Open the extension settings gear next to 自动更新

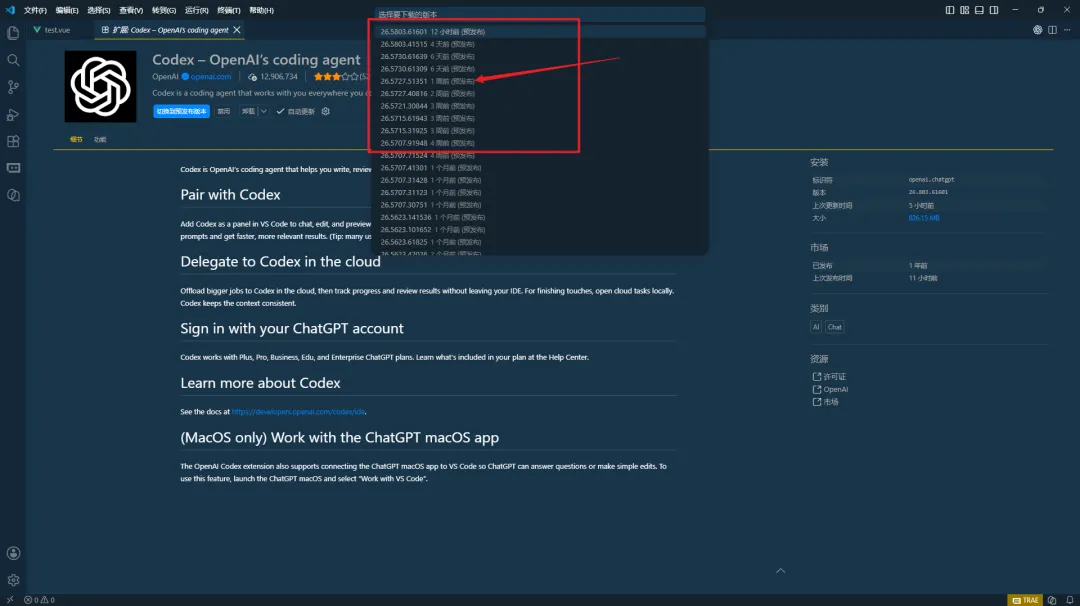[326, 111]
